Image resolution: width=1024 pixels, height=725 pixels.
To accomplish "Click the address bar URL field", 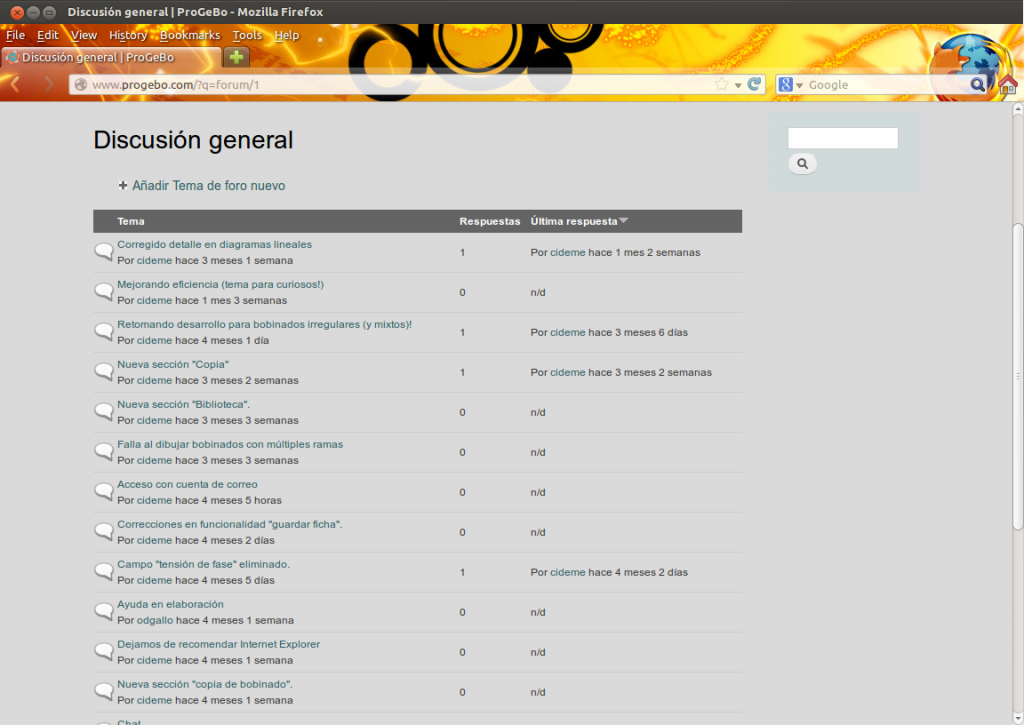I will (400, 85).
